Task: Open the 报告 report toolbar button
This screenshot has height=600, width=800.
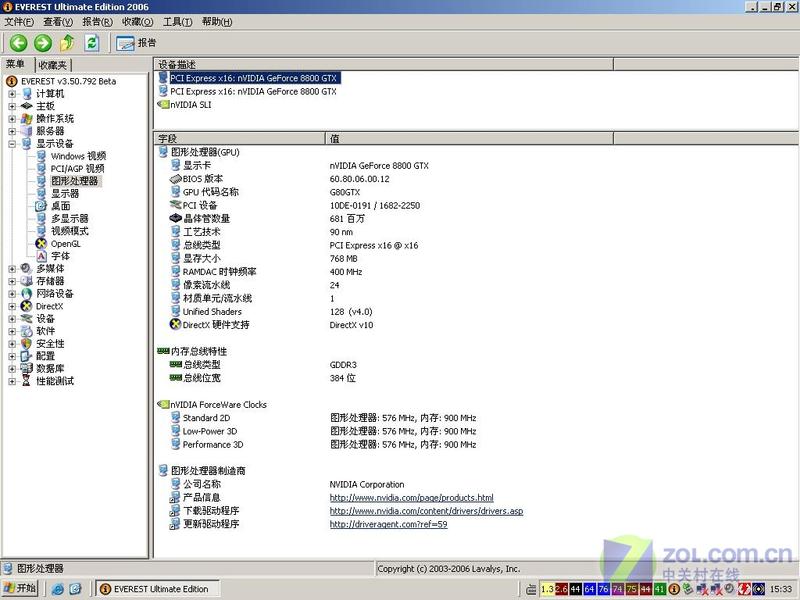Action: [136, 43]
